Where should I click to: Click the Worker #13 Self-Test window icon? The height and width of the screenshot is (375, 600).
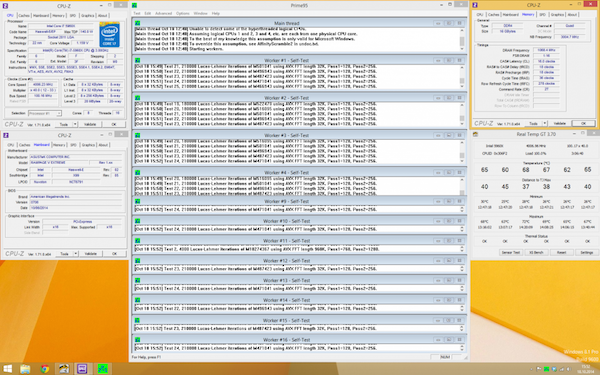click(137, 280)
